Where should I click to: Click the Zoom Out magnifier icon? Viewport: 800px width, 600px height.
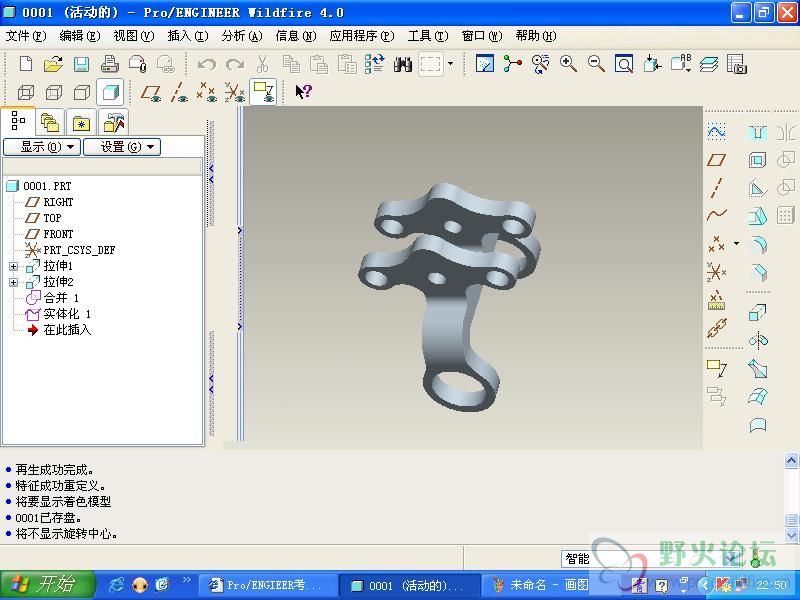point(596,64)
